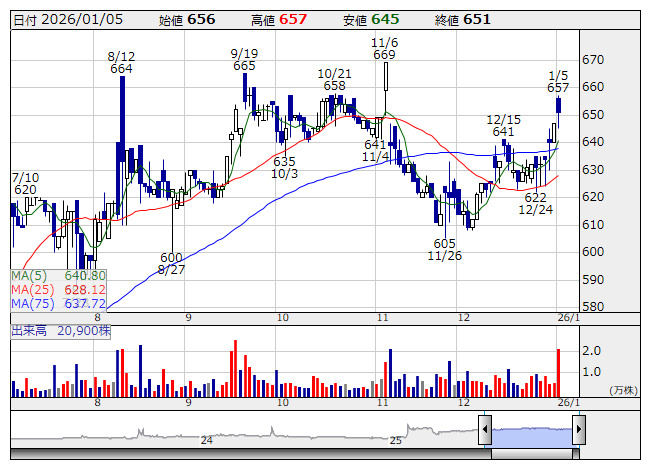This screenshot has width=653, height=470.
Task: Click the blue selected range in navigator
Action: [x=531, y=432]
